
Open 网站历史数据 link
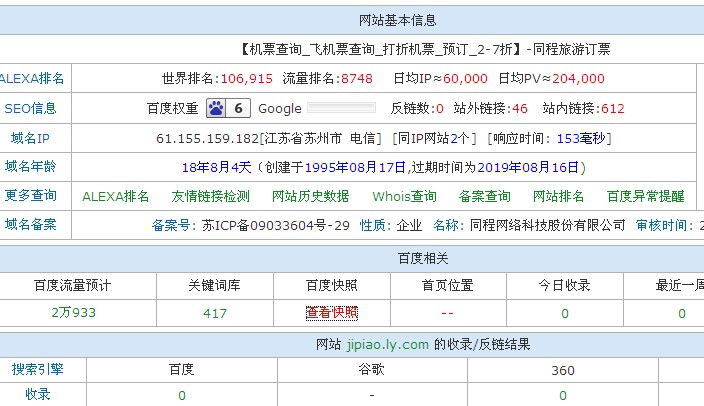pyautogui.click(x=311, y=196)
